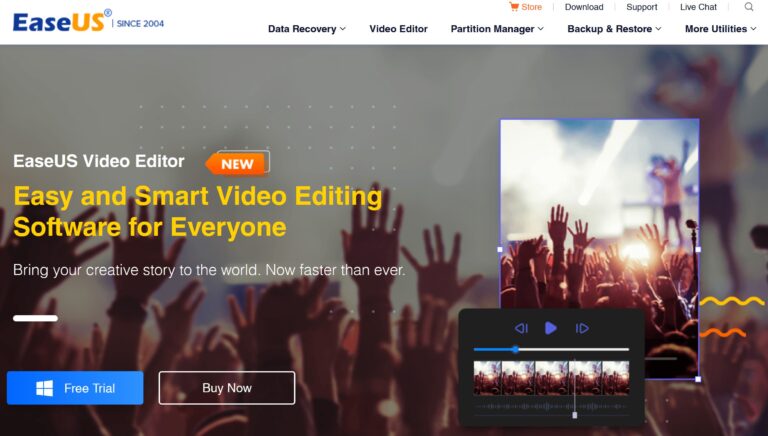
Task: Click the orange NEW badge
Action: tap(237, 164)
